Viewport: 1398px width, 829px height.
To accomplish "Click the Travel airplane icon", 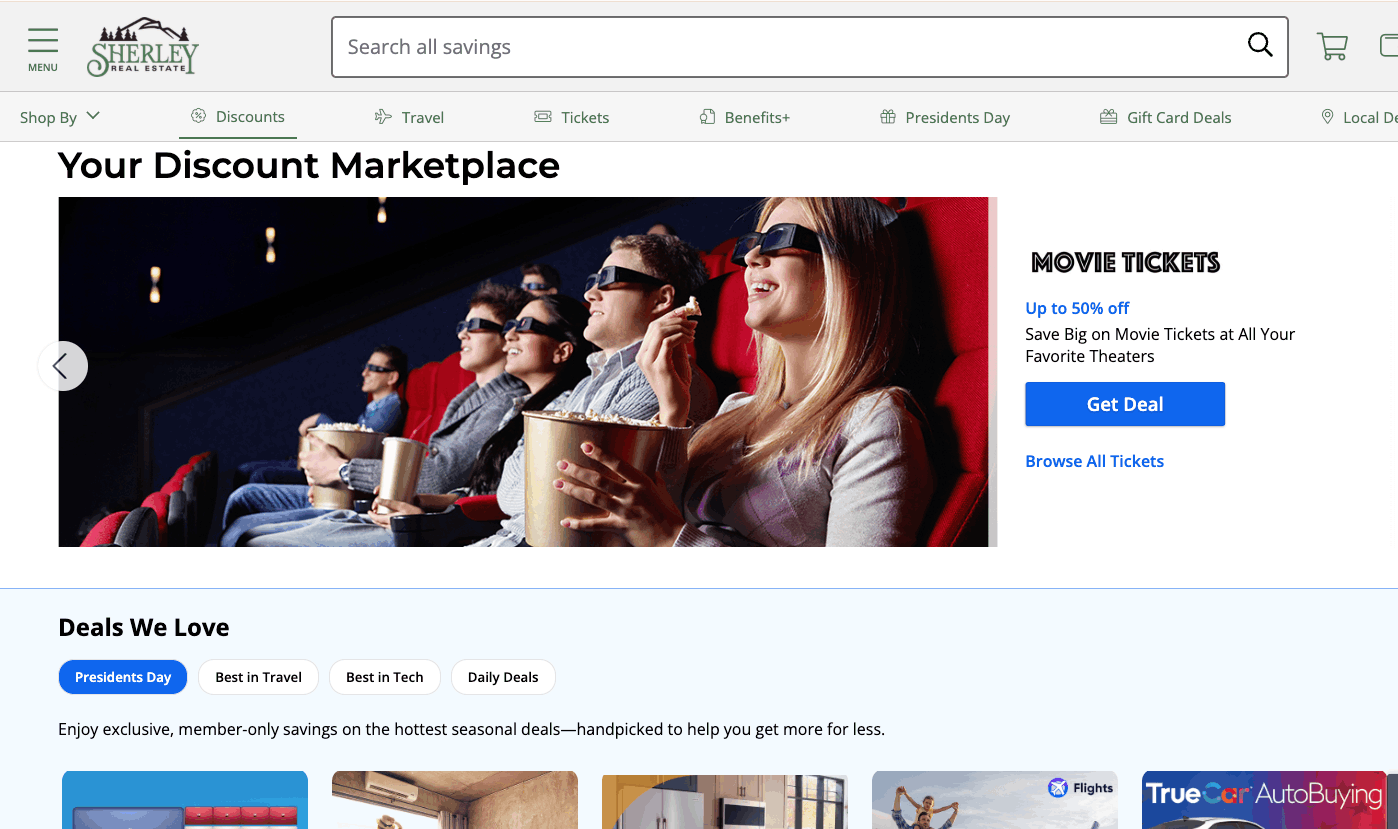I will (383, 117).
